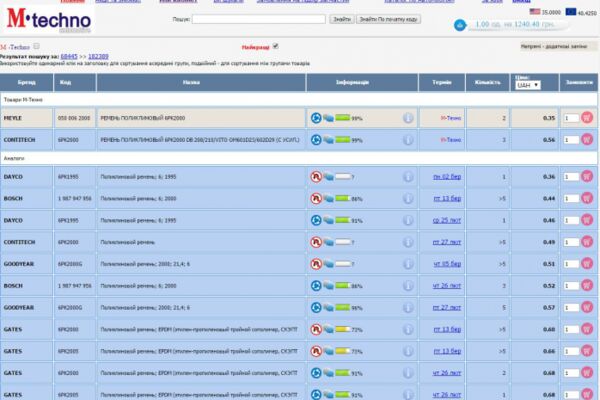Image resolution: width=600 pixels, height=400 pixels.
Task: Click cart icon in DAYCO 0.46 row
Action: pyautogui.click(x=587, y=220)
